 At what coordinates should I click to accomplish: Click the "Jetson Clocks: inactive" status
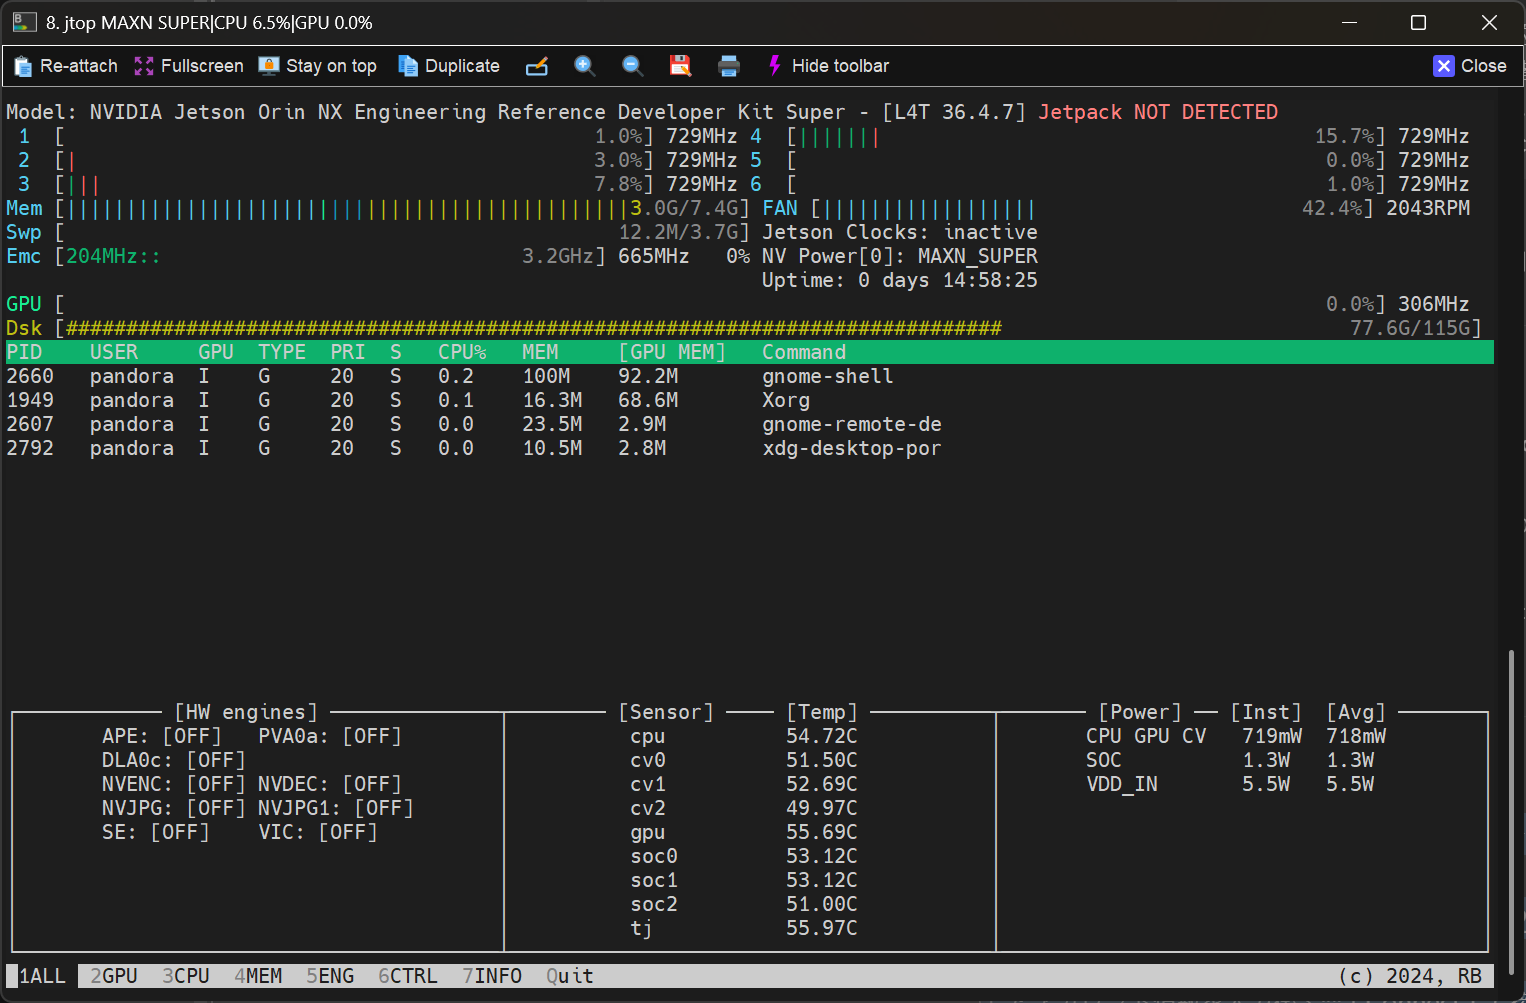tap(900, 232)
